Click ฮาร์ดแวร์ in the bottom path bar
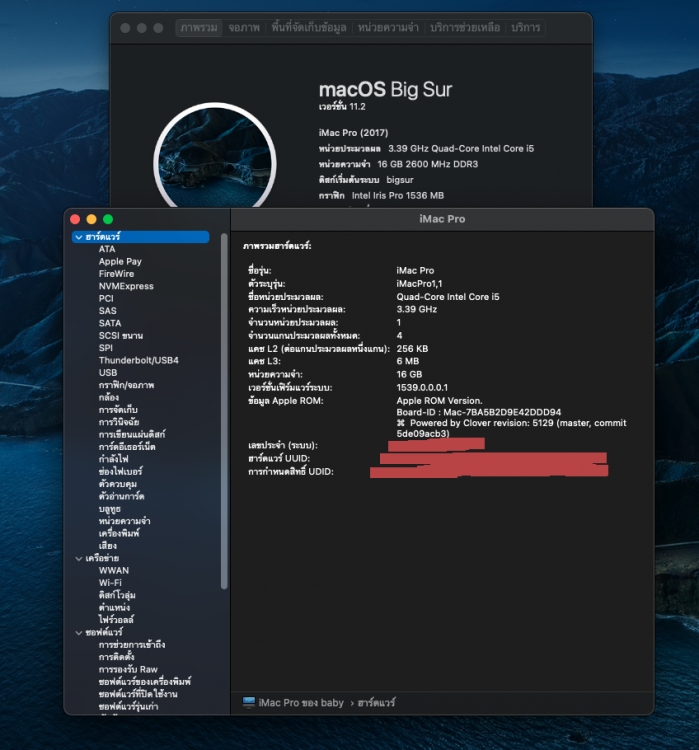 [x=377, y=703]
